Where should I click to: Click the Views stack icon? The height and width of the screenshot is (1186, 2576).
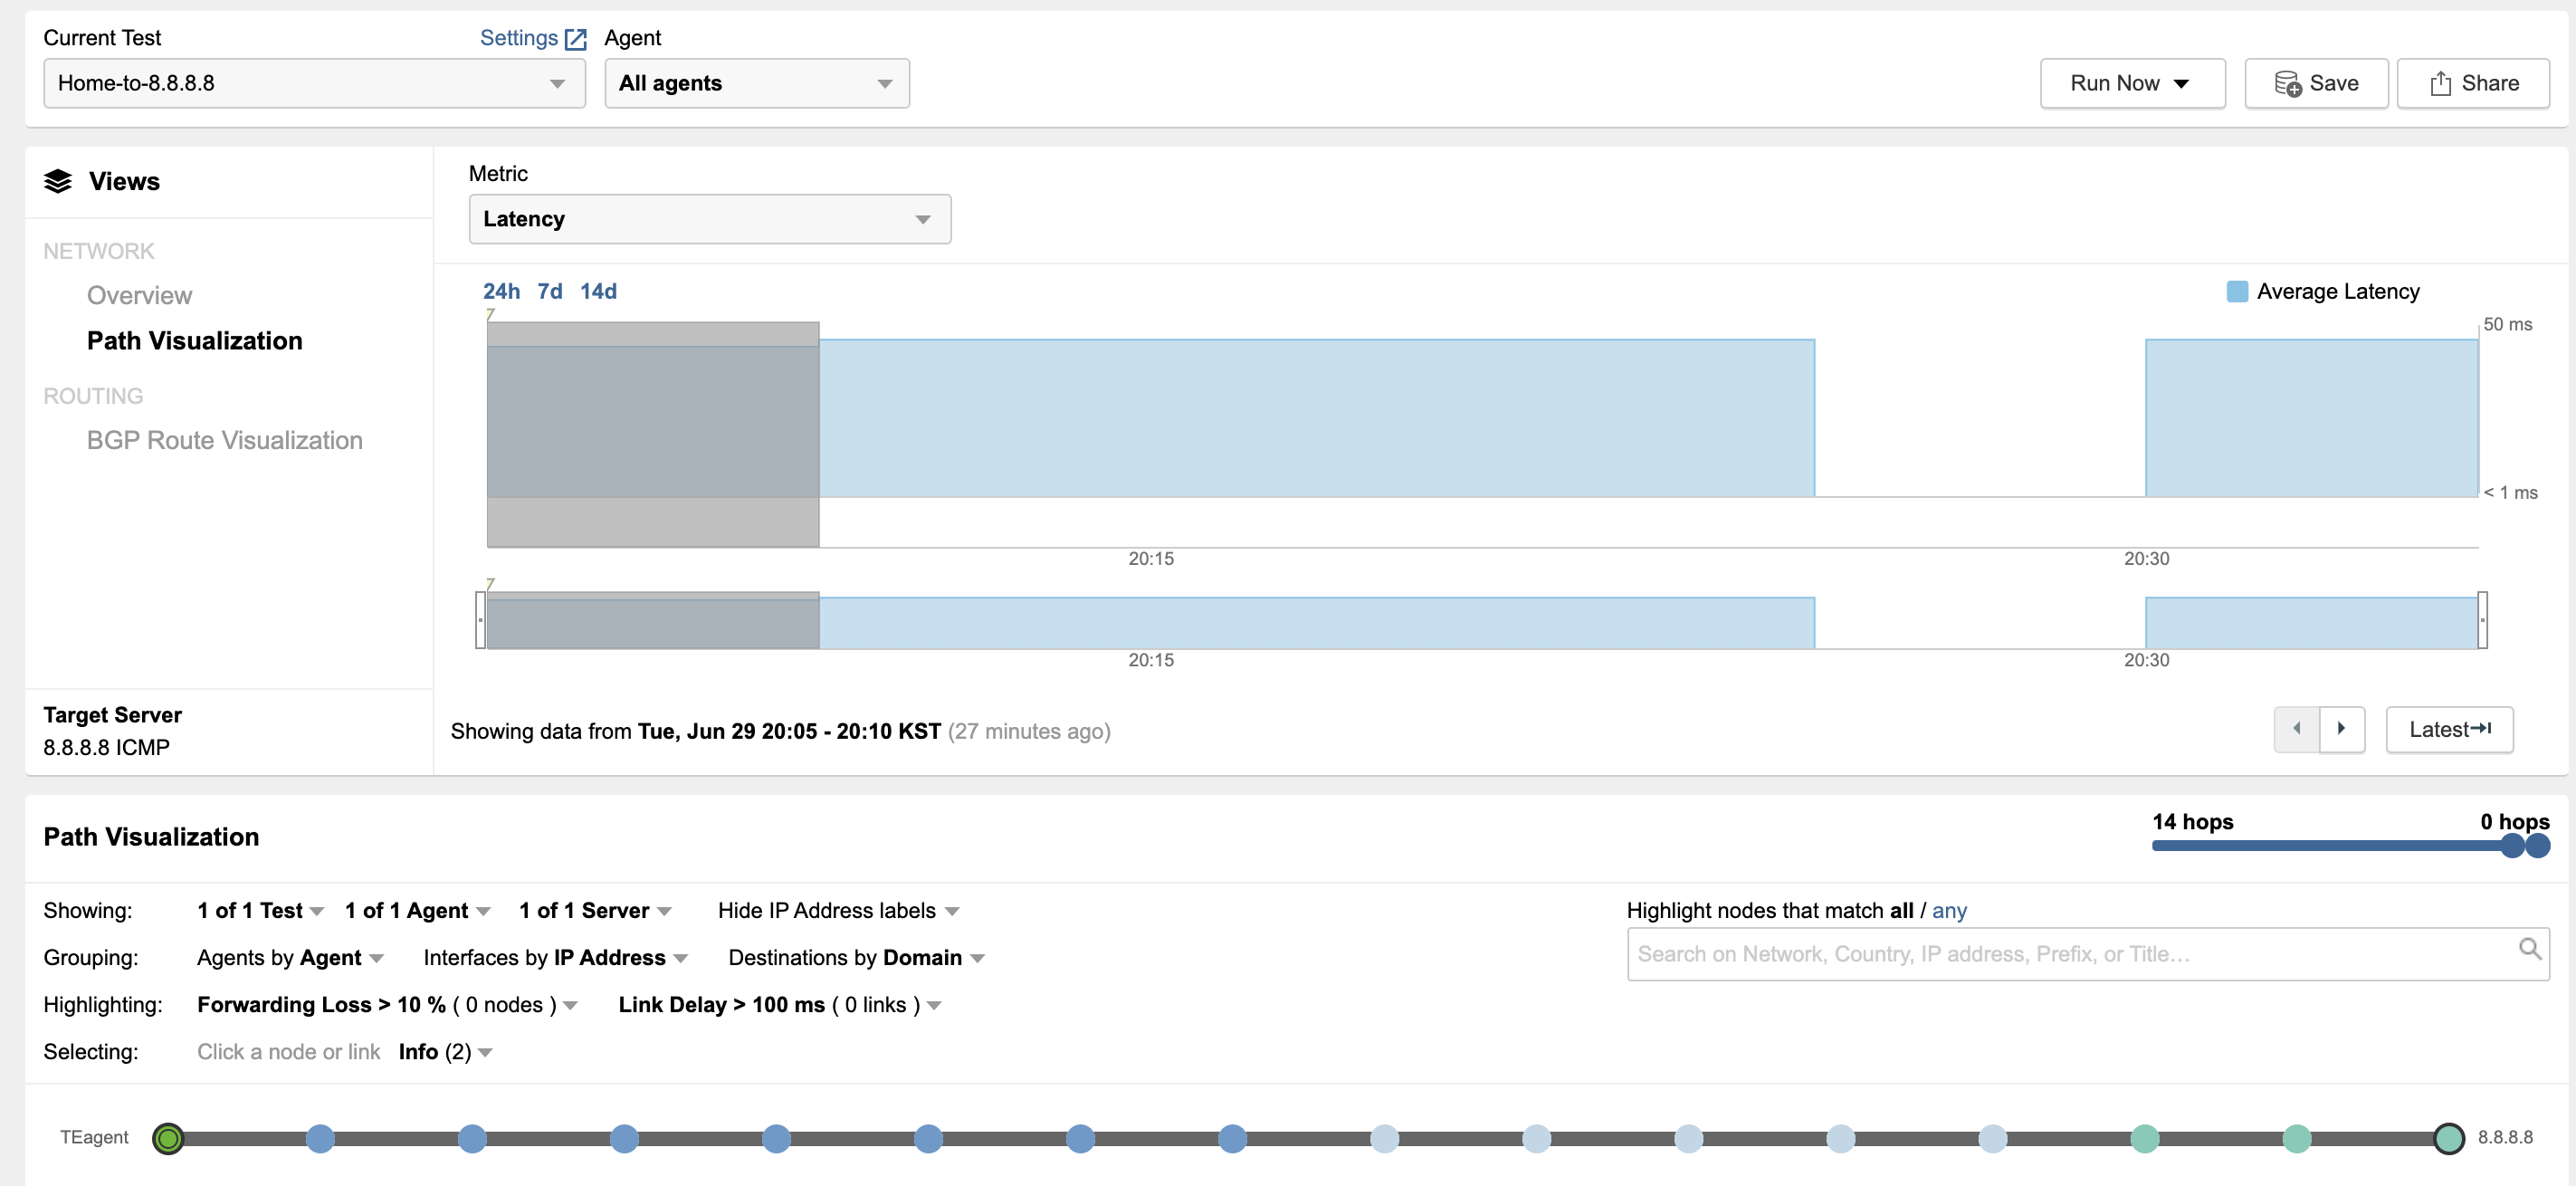59,182
